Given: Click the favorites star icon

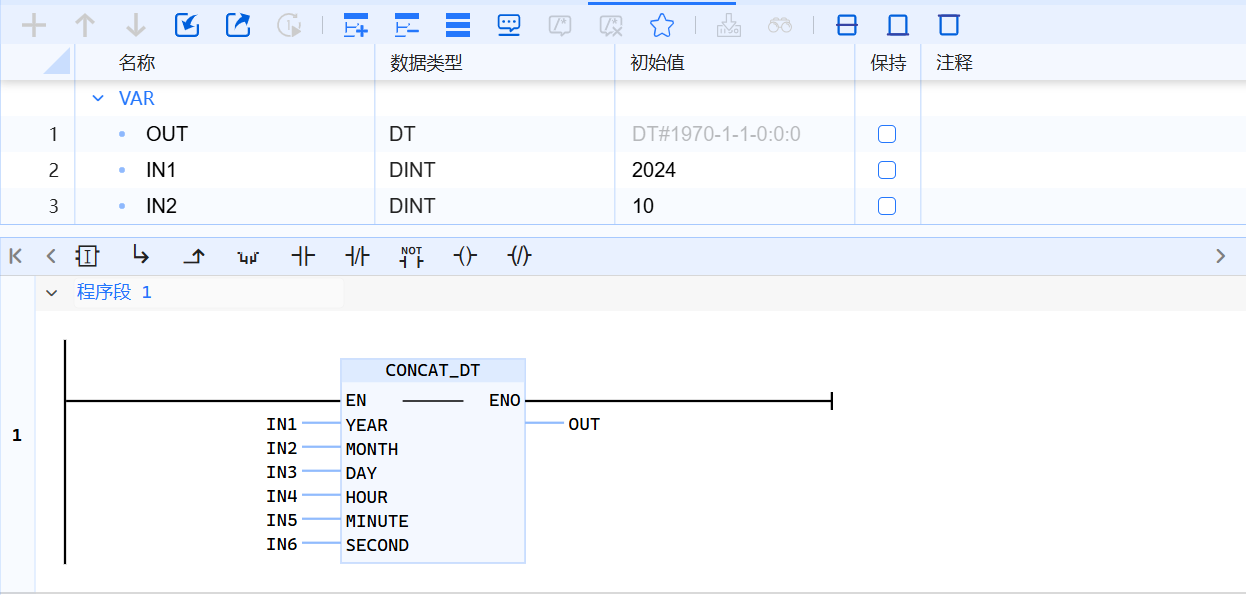Looking at the screenshot, I should [x=661, y=25].
